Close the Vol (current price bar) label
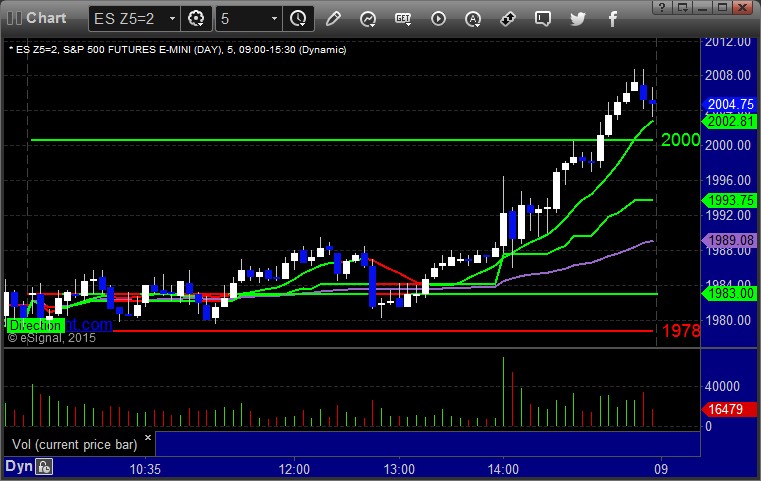 [x=147, y=437]
